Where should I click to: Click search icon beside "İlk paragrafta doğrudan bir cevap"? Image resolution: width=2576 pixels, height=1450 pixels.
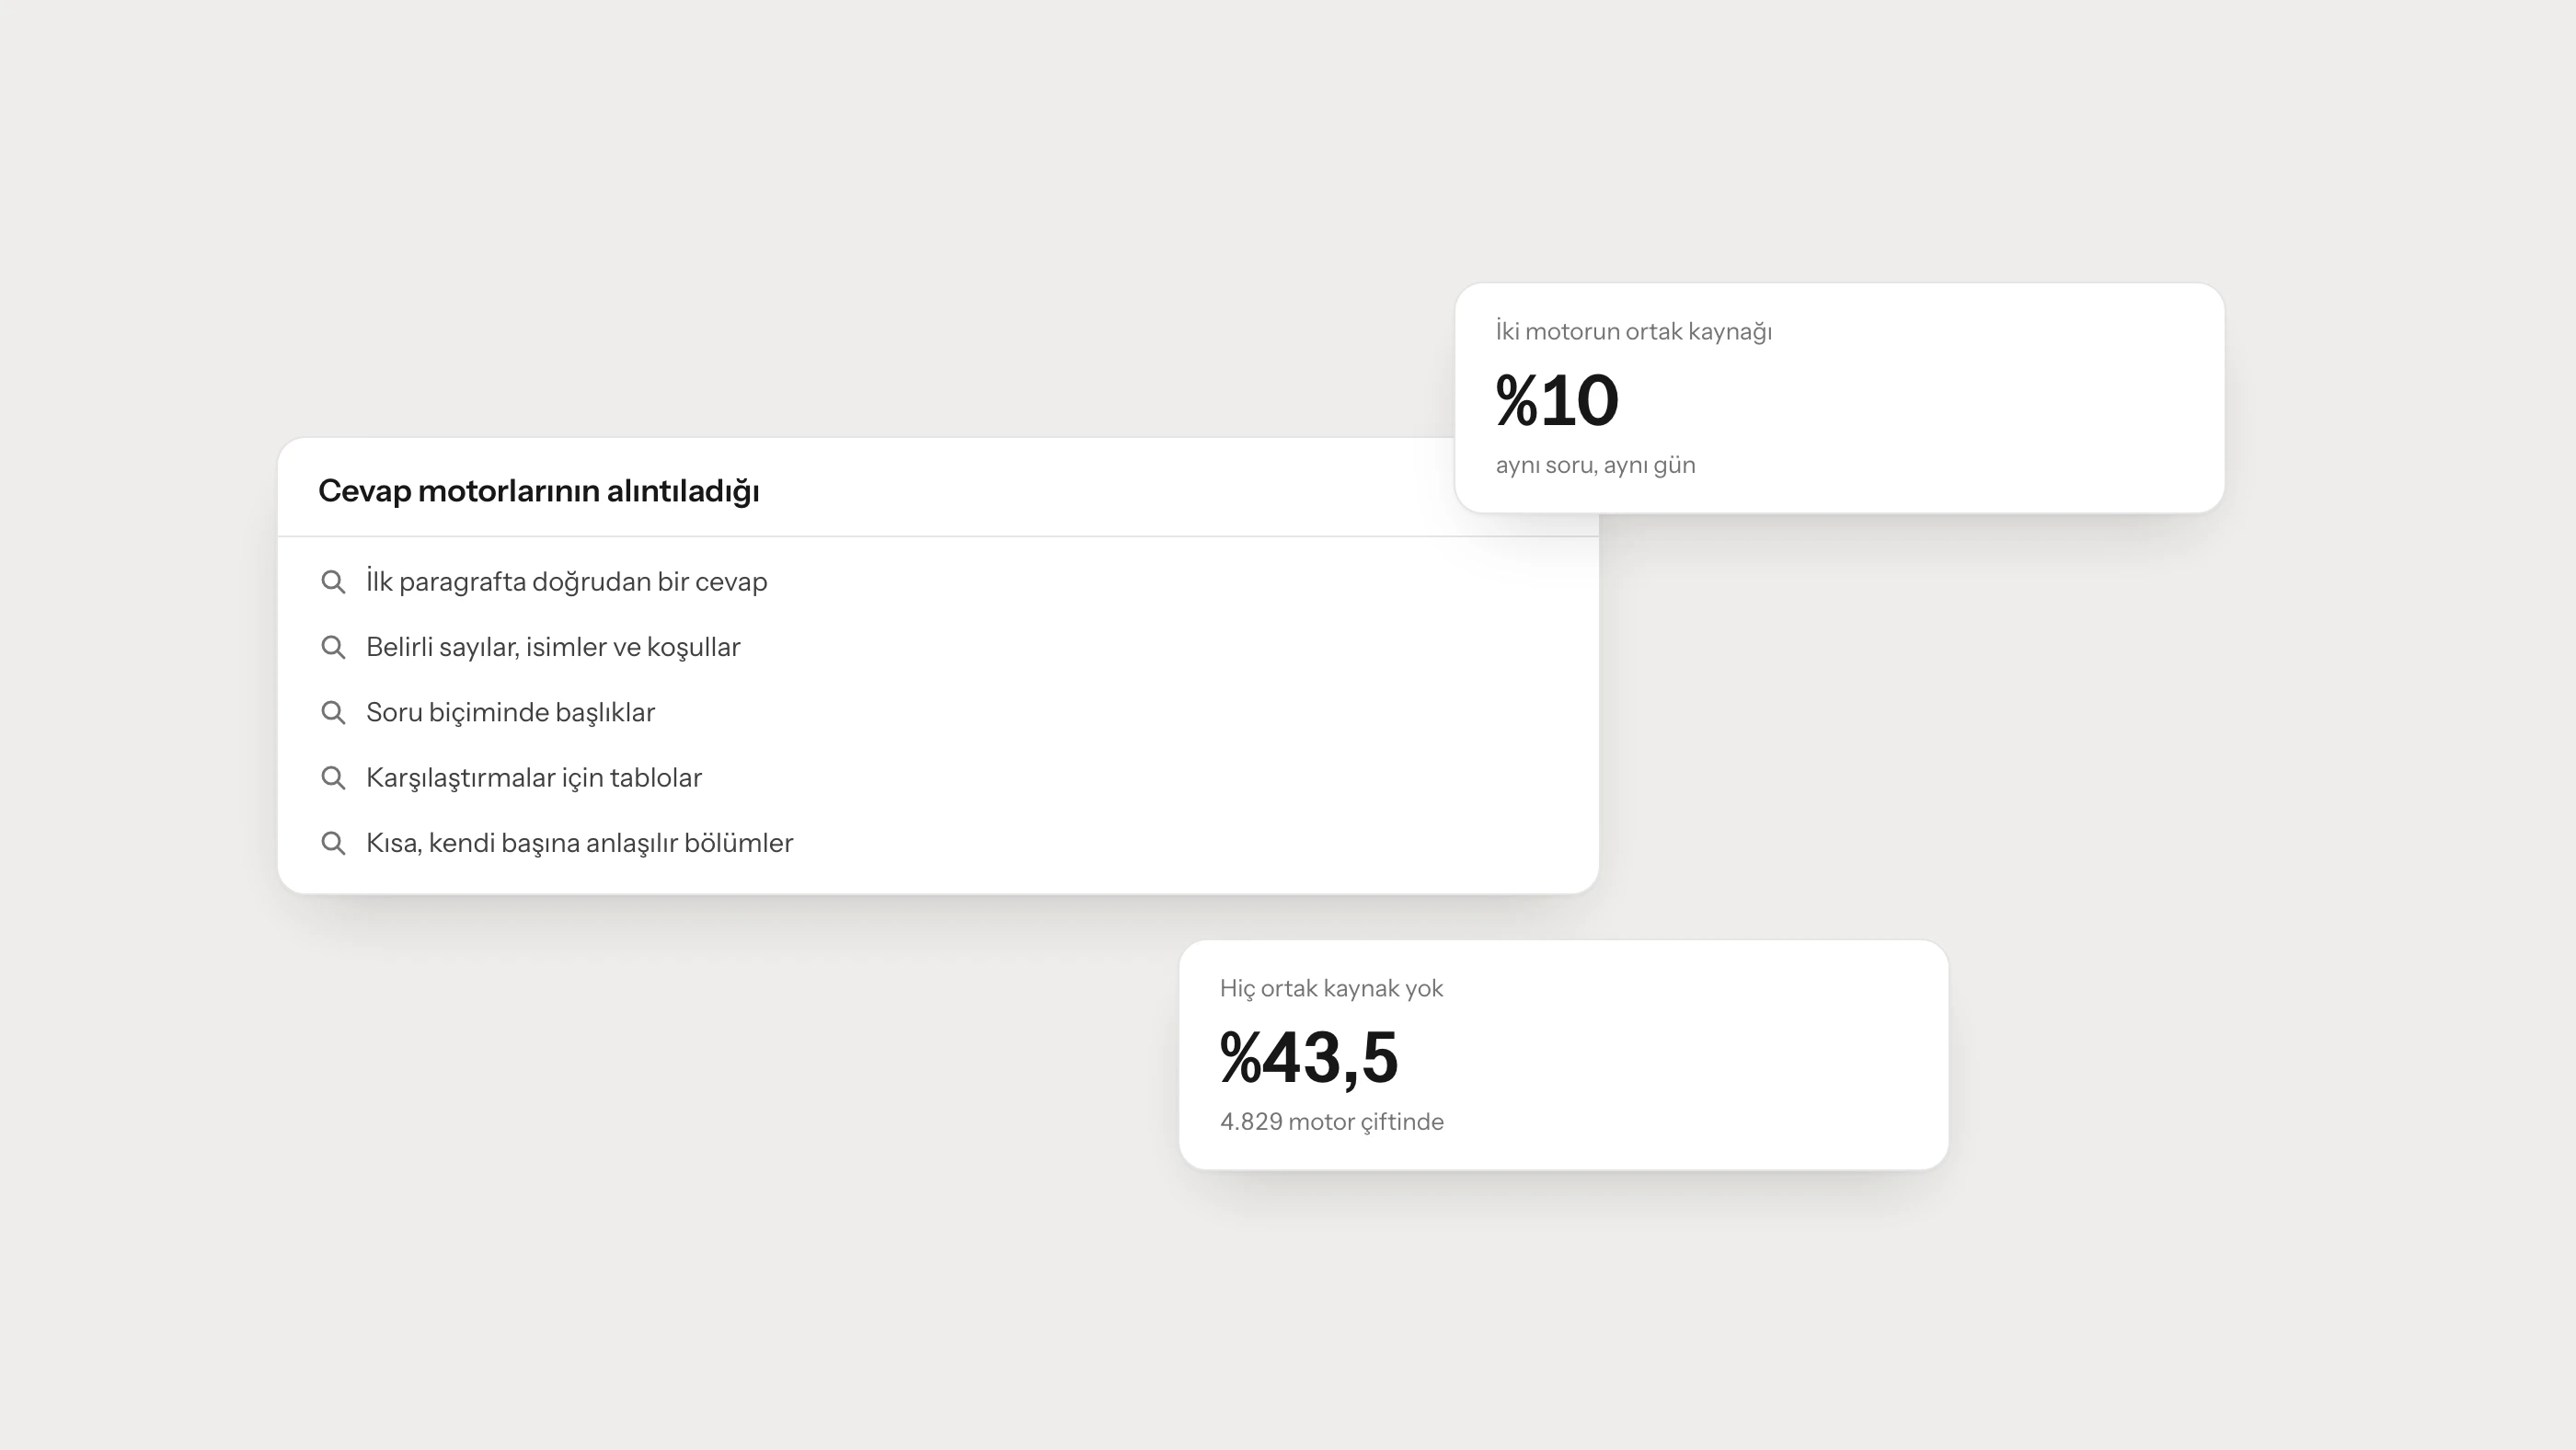[x=333, y=582]
